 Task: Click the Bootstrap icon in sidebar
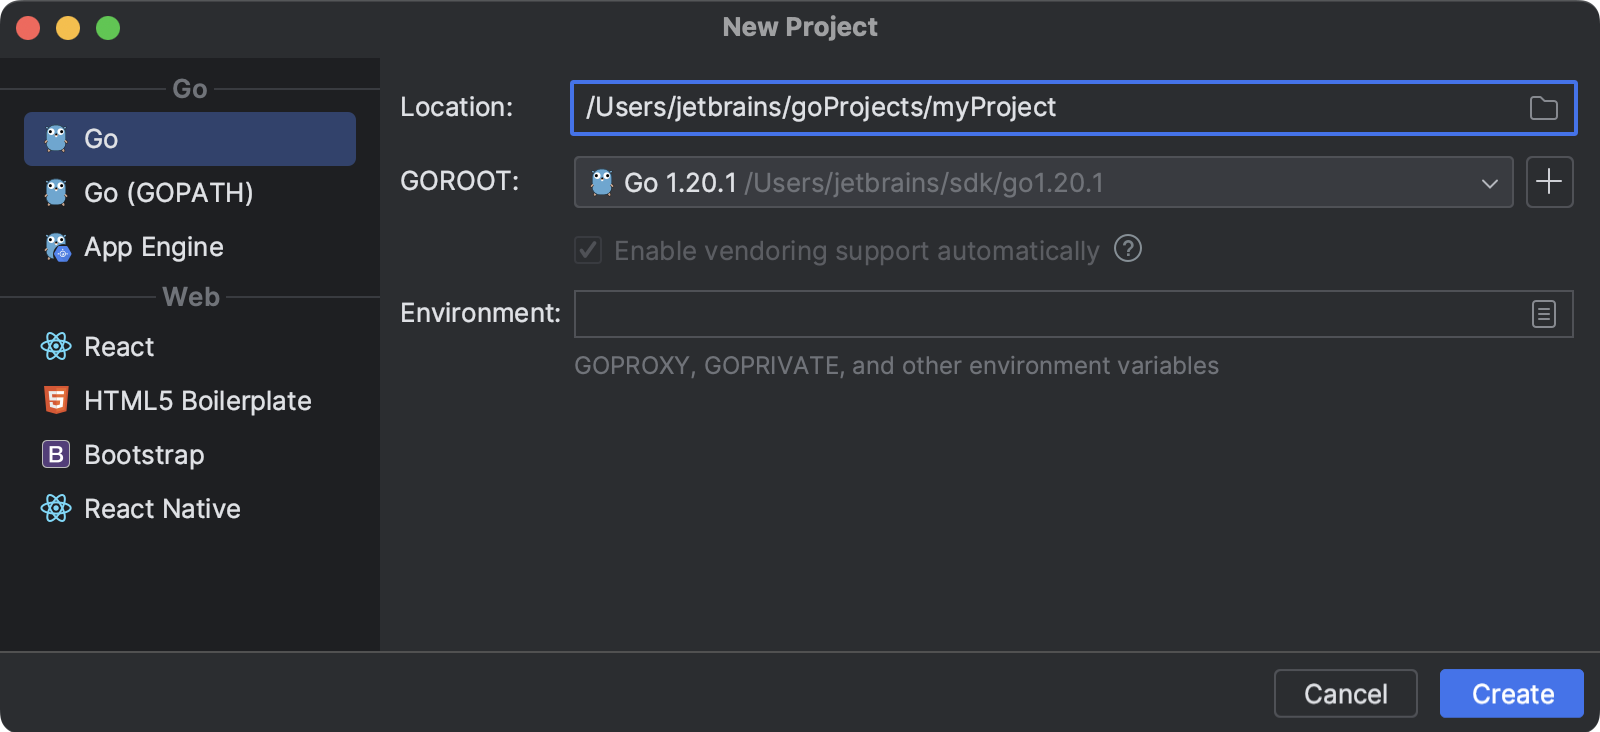[x=57, y=455]
